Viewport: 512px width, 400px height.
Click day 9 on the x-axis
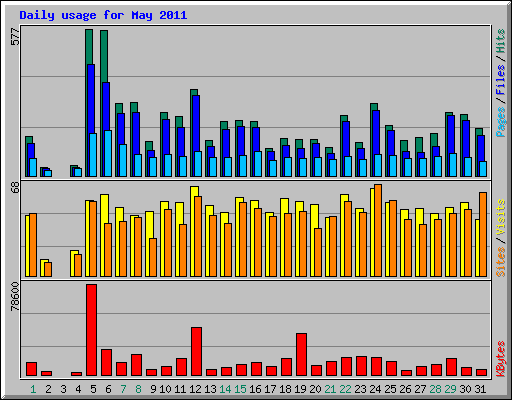153,389
